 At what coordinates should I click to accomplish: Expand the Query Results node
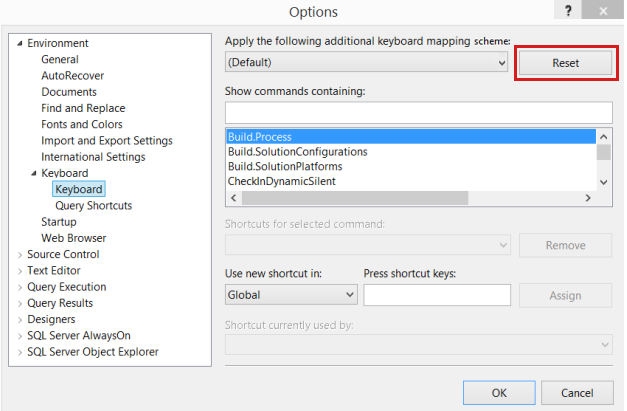click(x=20, y=303)
